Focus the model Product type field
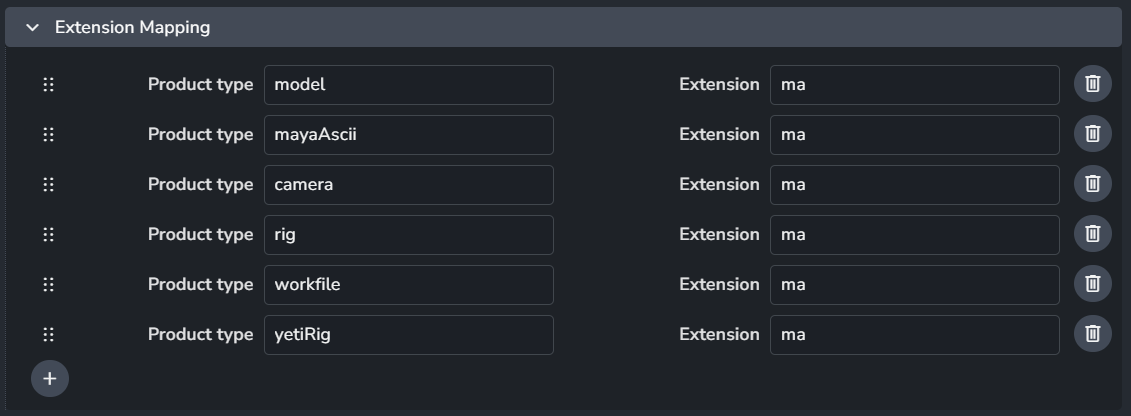Image resolution: width=1131 pixels, height=416 pixels. tap(408, 85)
